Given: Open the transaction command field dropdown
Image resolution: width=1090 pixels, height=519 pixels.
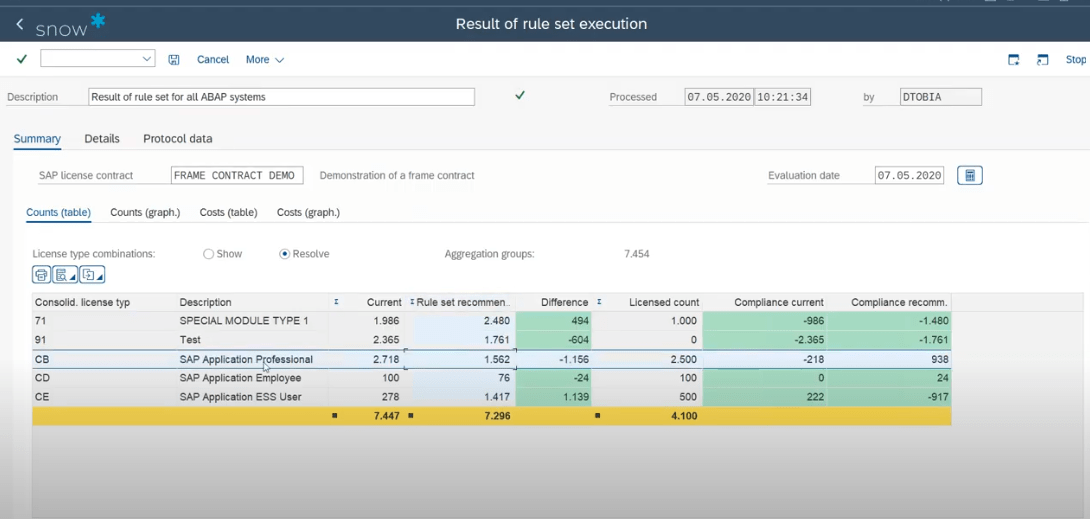Looking at the screenshot, I should [x=147, y=59].
